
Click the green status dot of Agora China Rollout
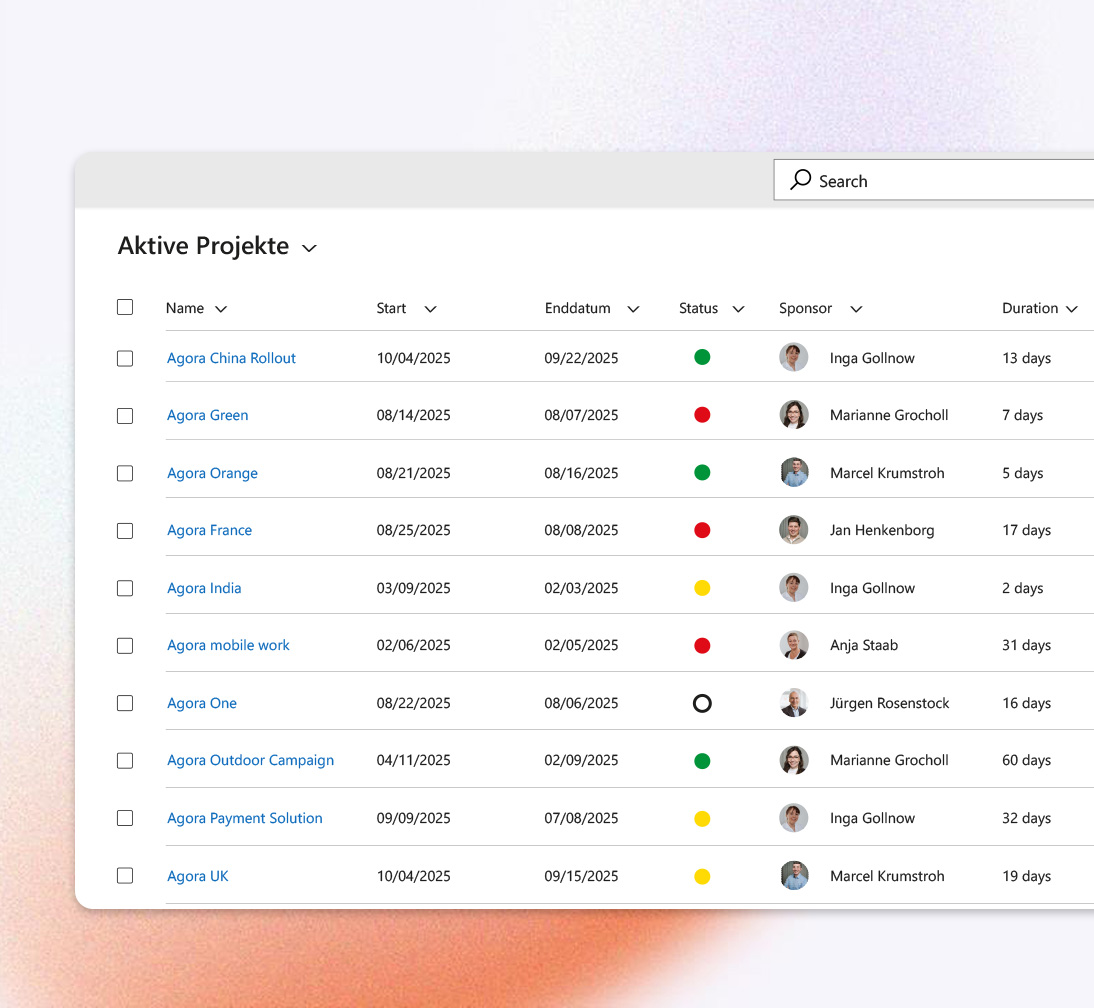(x=702, y=357)
